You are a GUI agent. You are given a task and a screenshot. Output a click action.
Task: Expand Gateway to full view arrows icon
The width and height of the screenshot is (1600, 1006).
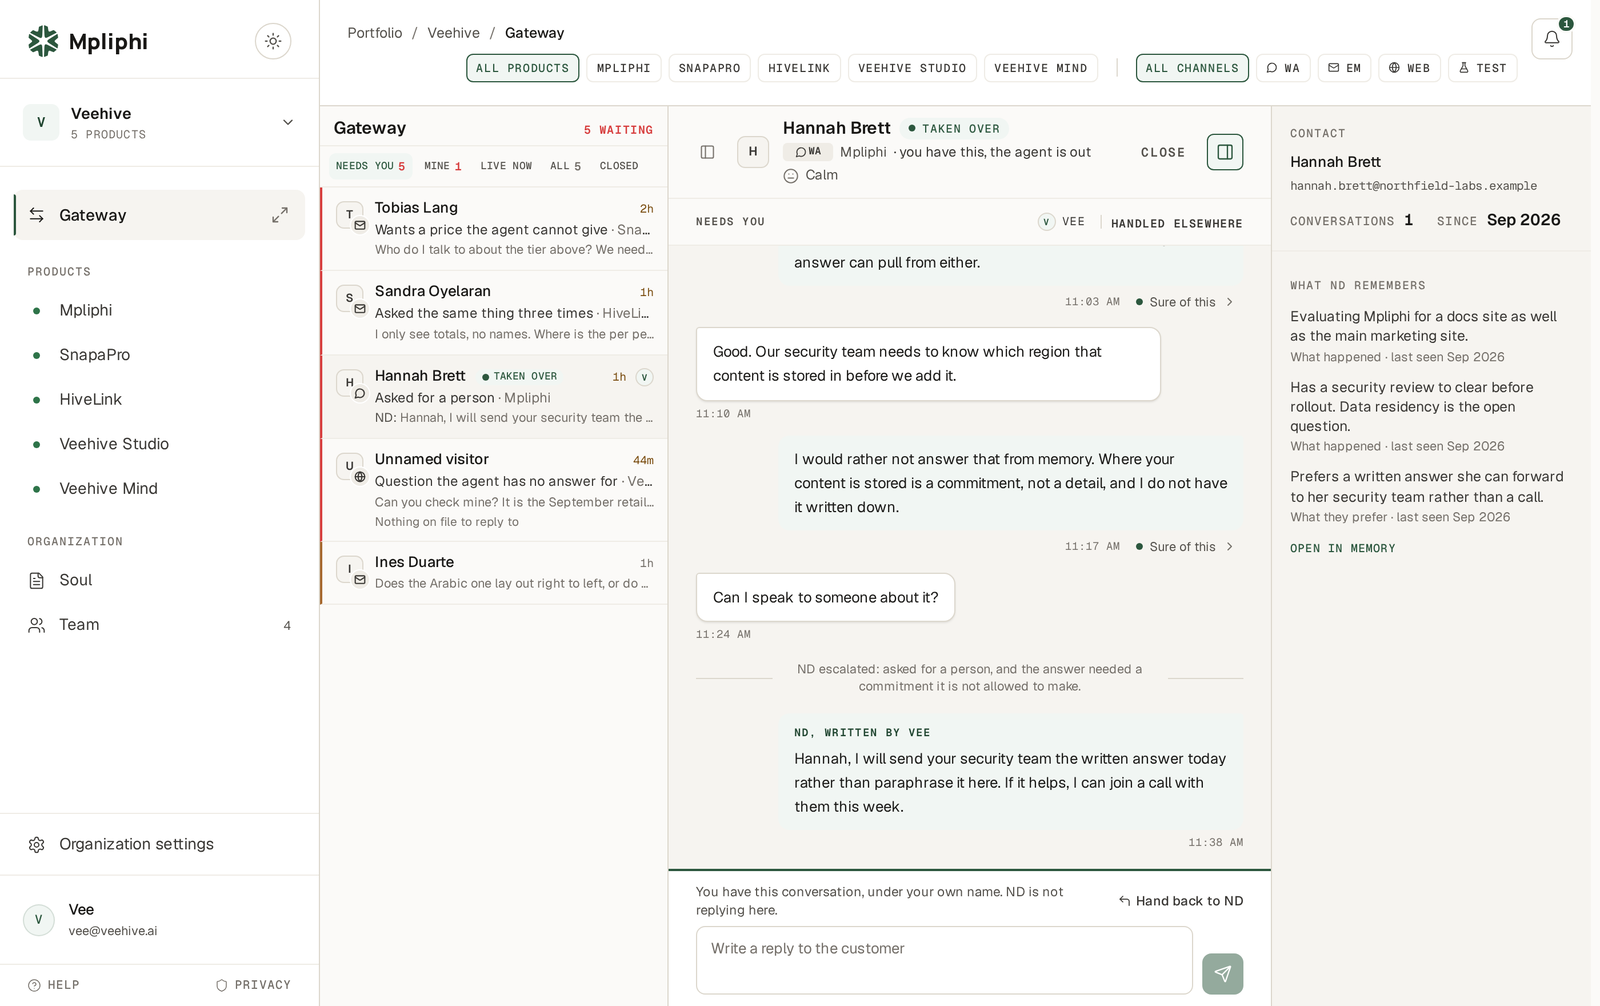point(280,215)
